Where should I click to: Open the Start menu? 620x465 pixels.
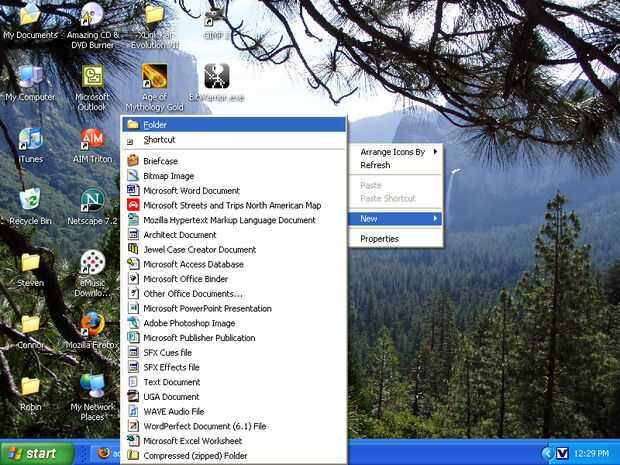tap(37, 453)
